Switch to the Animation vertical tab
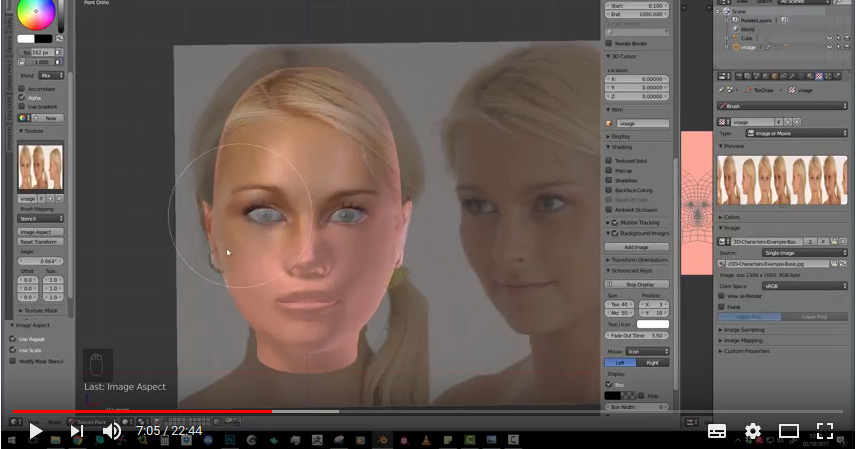Image resolution: width=856 pixels, height=449 pixels. (9, 138)
